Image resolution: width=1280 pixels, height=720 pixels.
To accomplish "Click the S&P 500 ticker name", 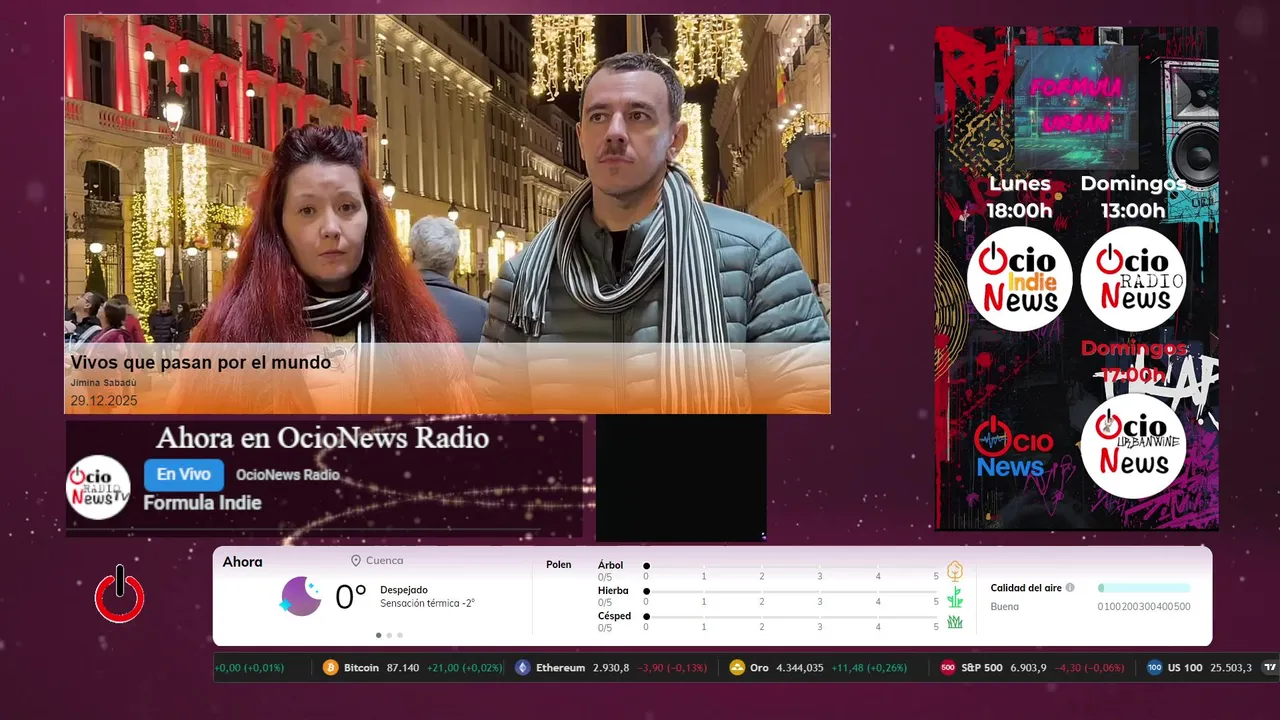I will pos(982,667).
